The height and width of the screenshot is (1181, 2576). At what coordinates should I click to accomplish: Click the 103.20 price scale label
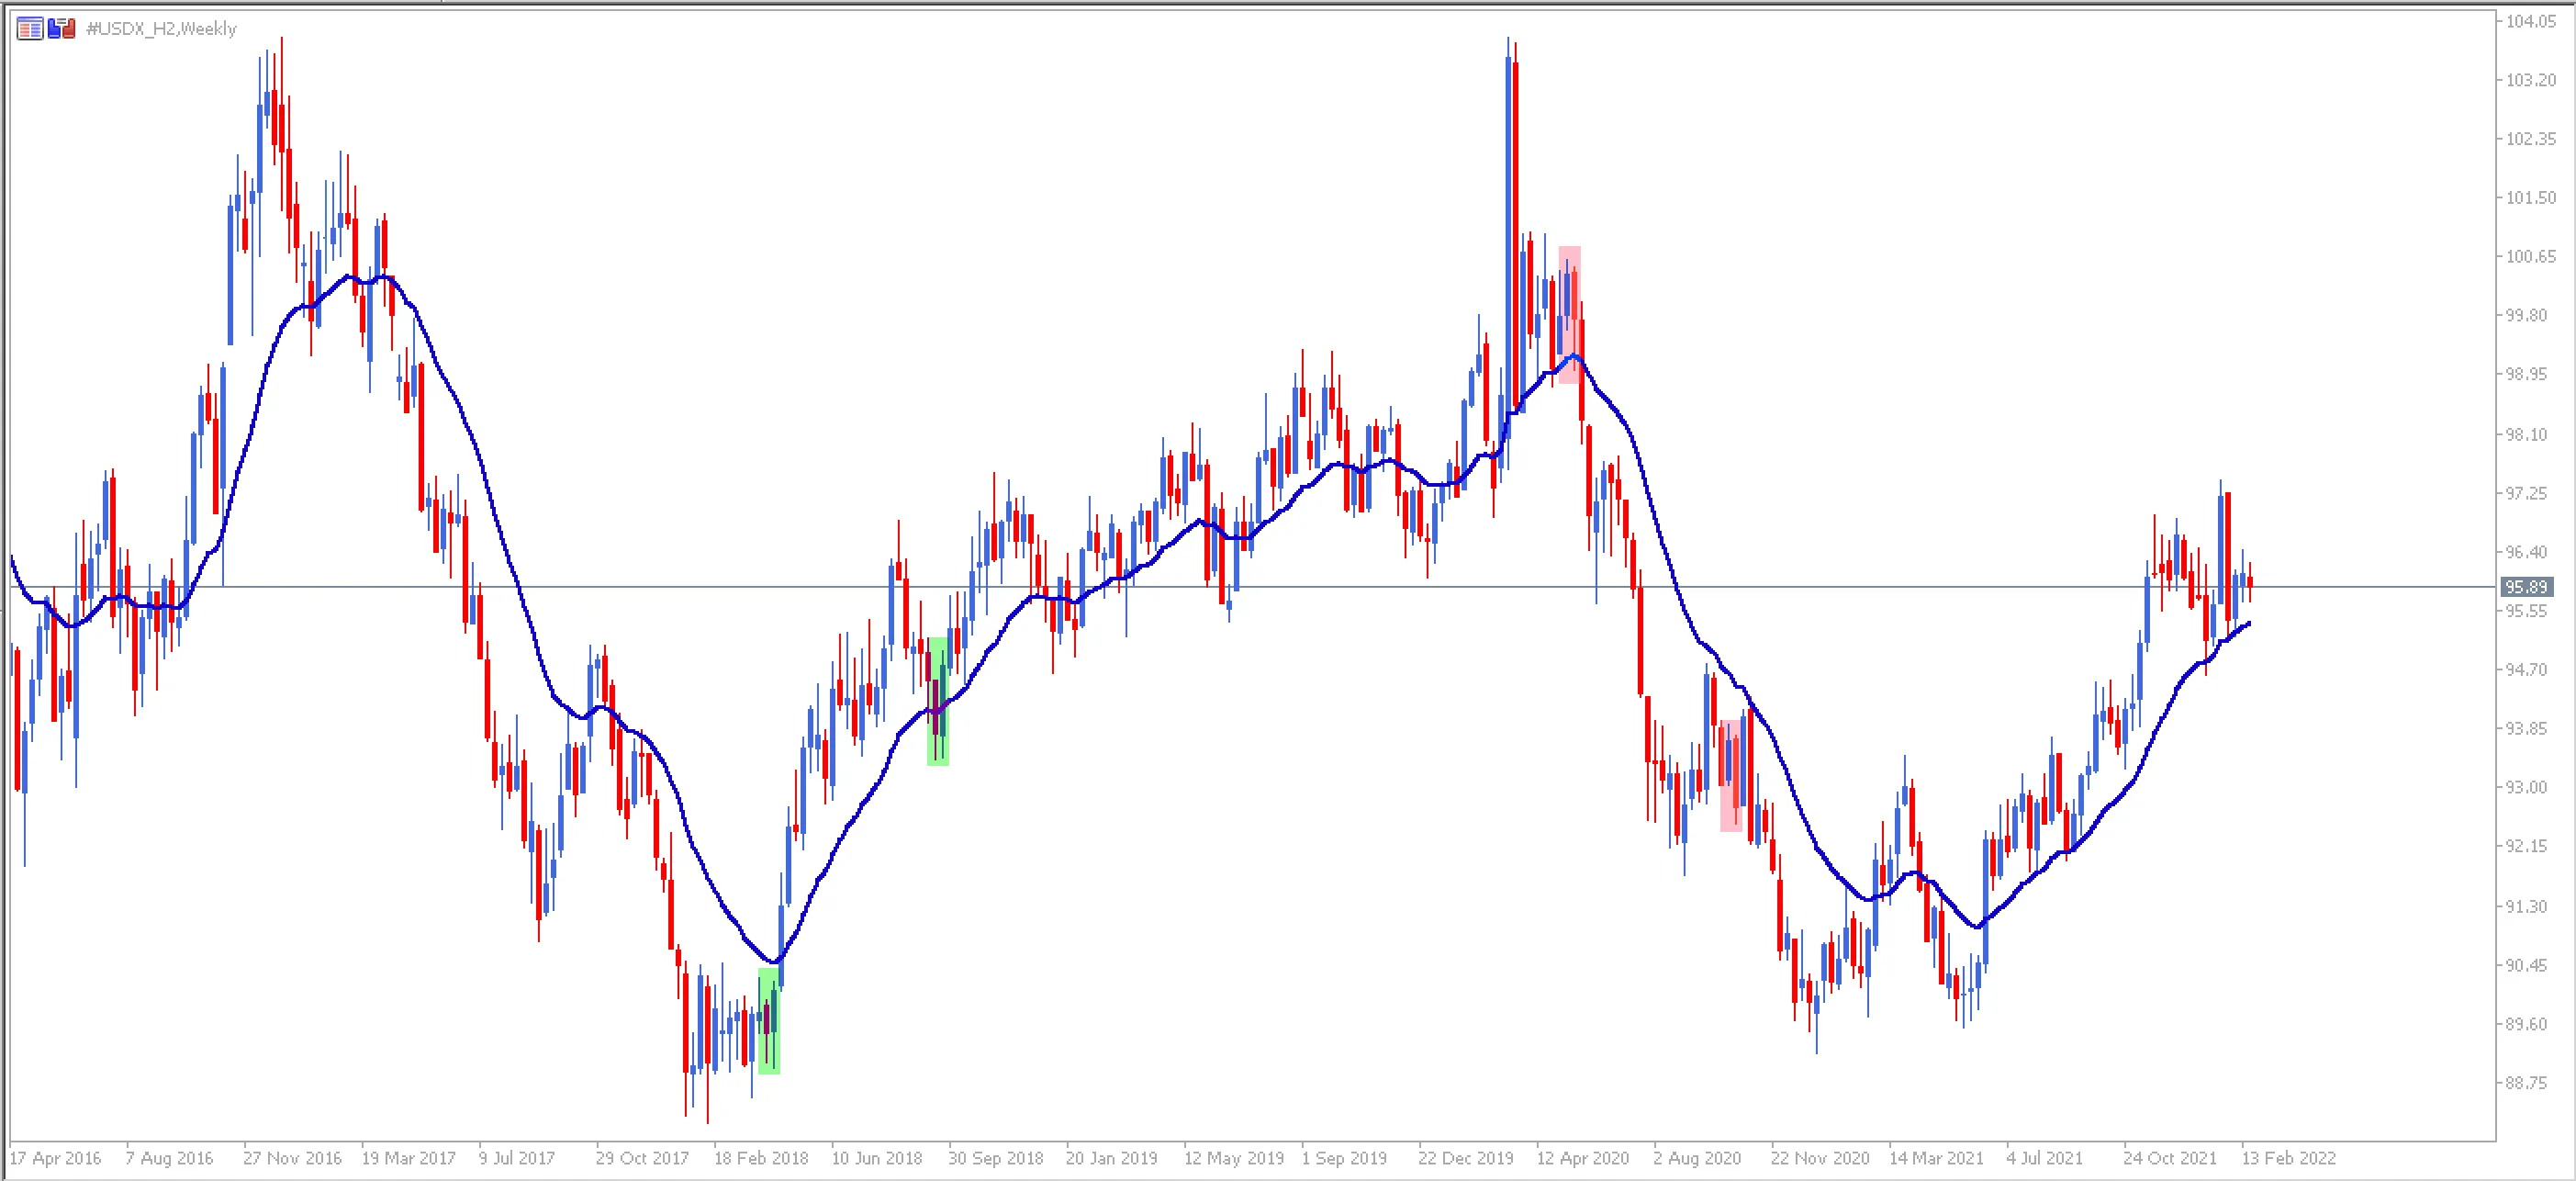(2530, 80)
